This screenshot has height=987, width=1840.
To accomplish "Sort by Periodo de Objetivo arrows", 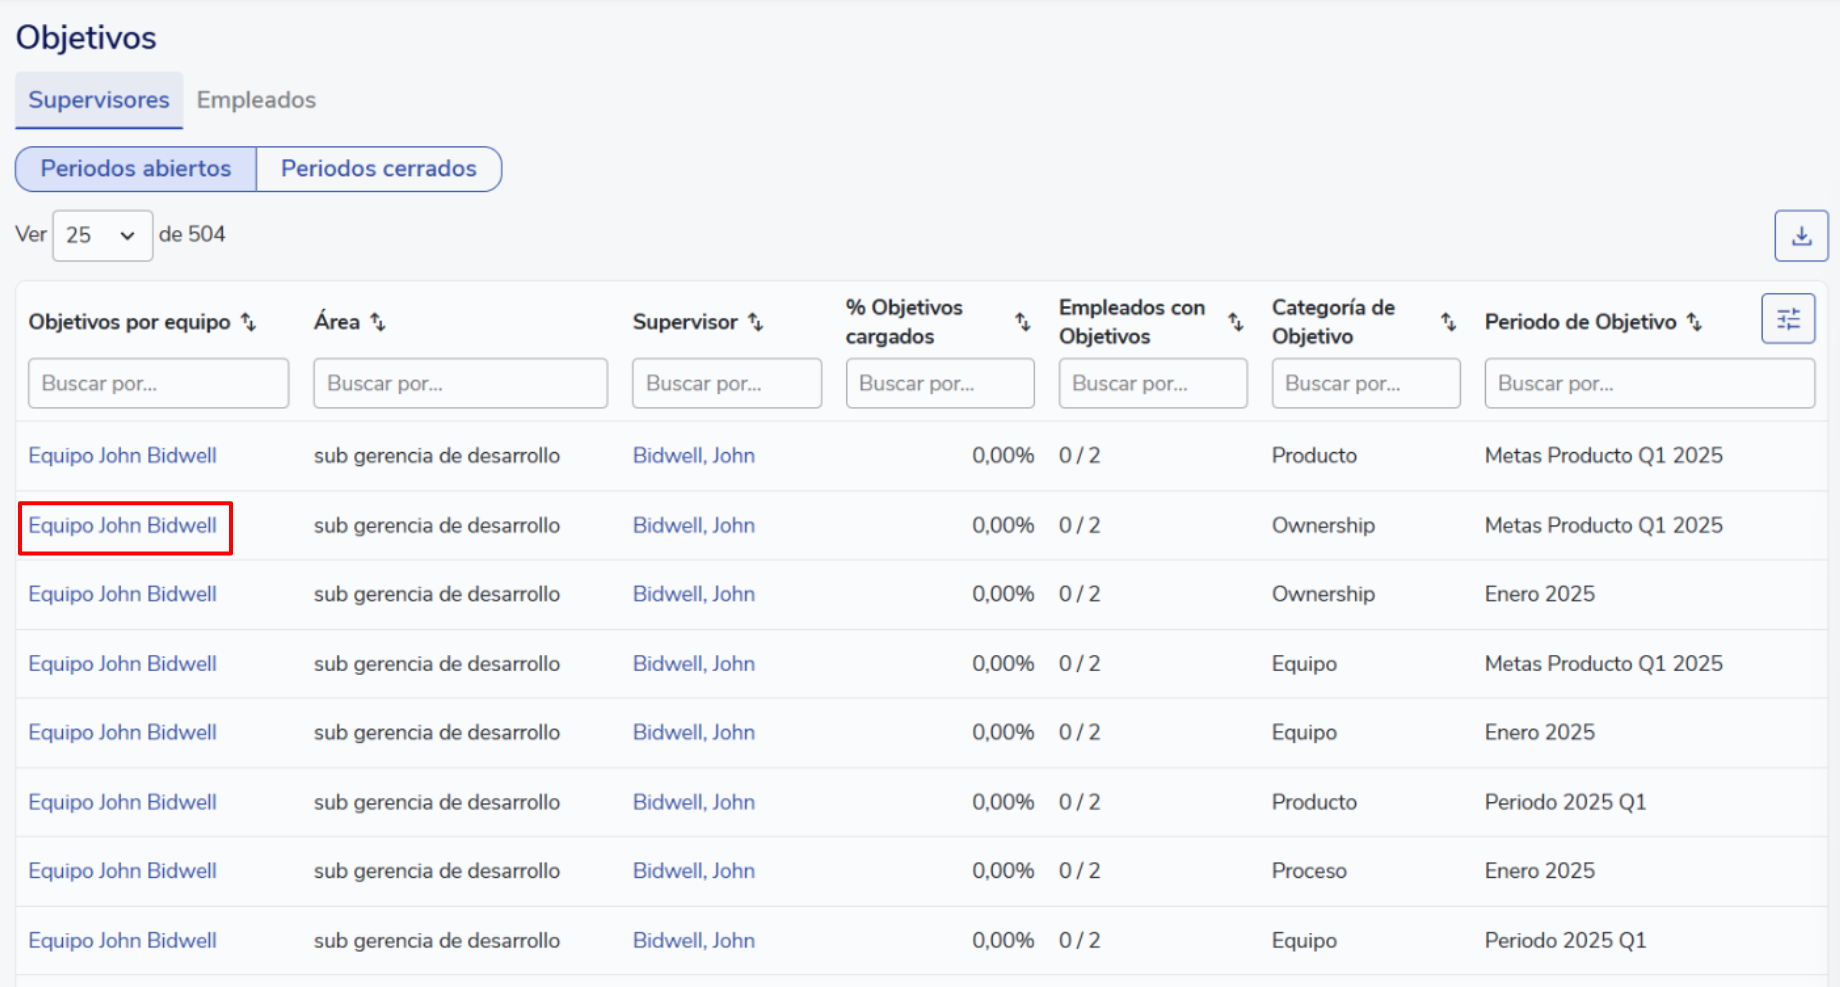I will (1693, 322).
